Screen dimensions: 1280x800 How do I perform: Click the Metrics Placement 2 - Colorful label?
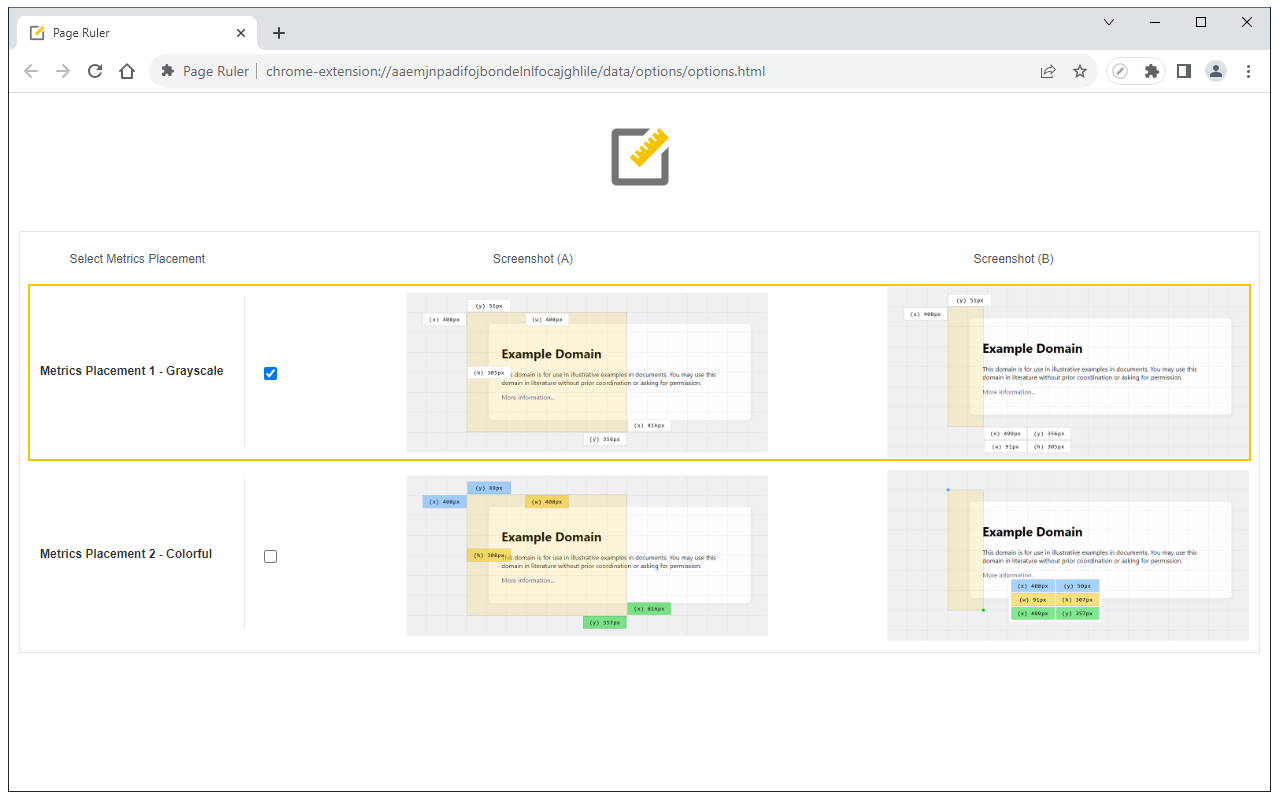tap(126, 554)
